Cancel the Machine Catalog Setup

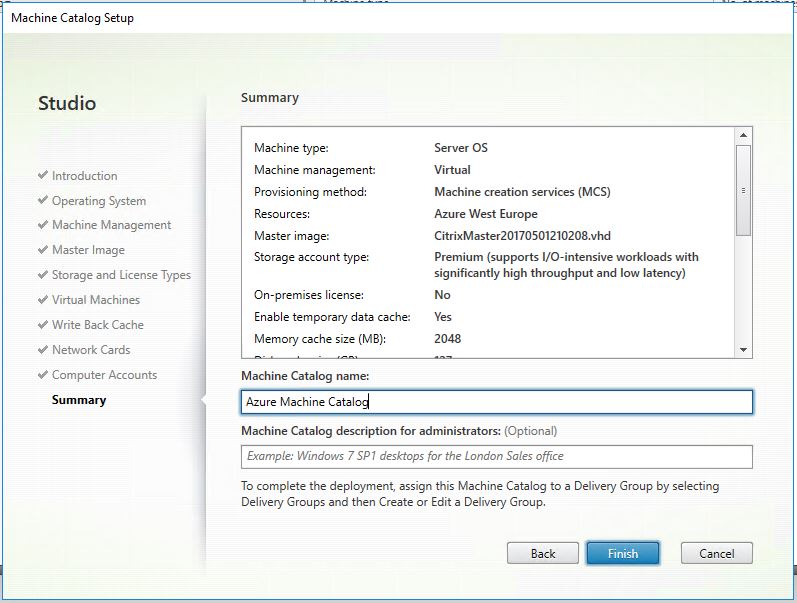(x=716, y=553)
